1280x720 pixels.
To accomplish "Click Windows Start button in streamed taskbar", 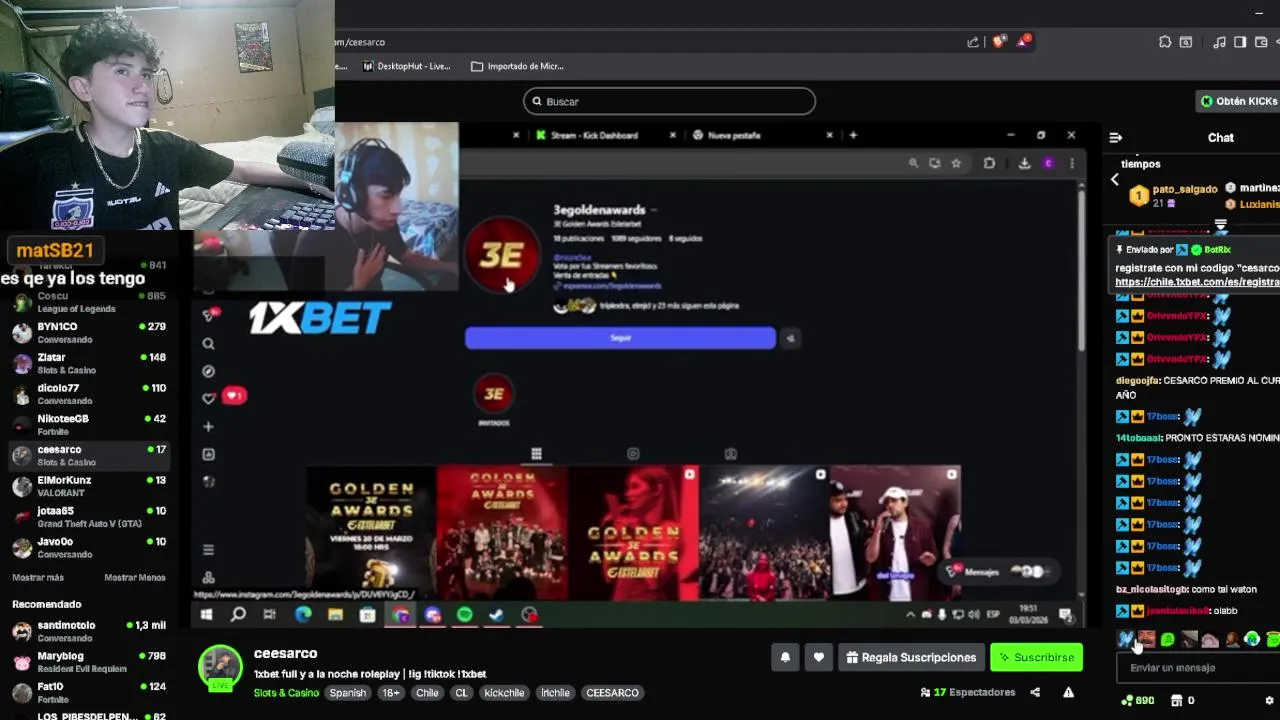I will [207, 615].
